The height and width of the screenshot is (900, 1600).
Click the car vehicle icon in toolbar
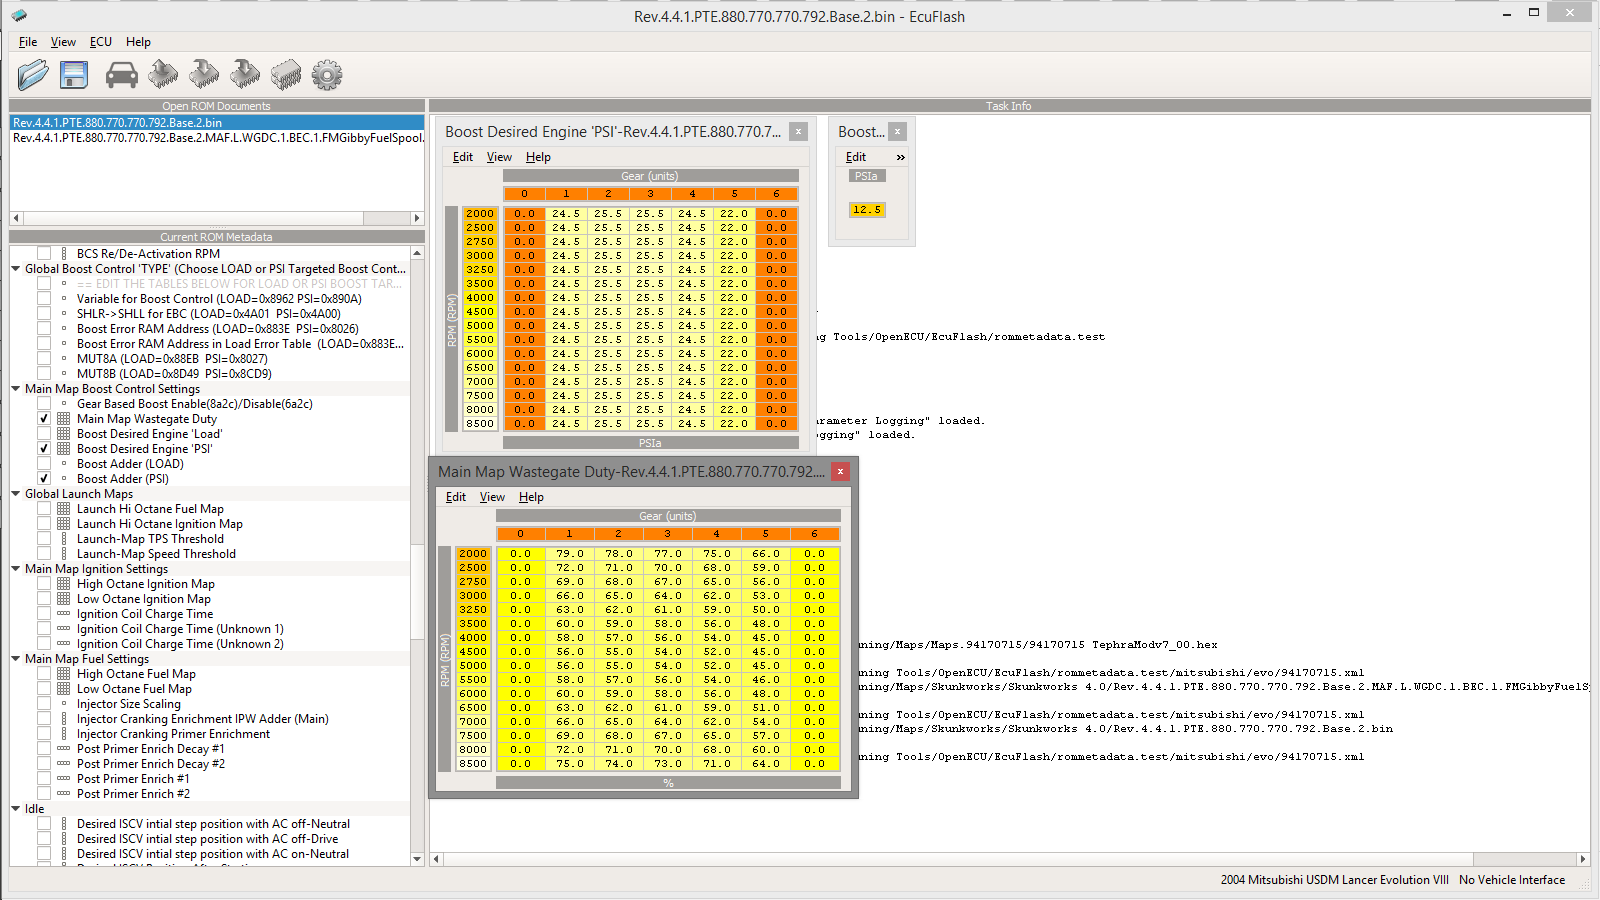pos(121,75)
